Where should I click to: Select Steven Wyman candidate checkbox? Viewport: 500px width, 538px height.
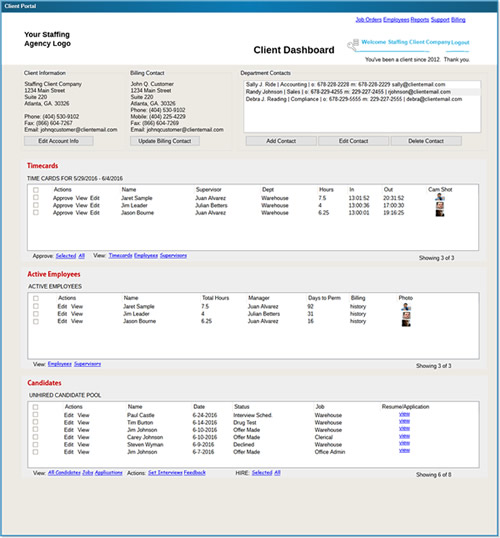(x=35, y=444)
